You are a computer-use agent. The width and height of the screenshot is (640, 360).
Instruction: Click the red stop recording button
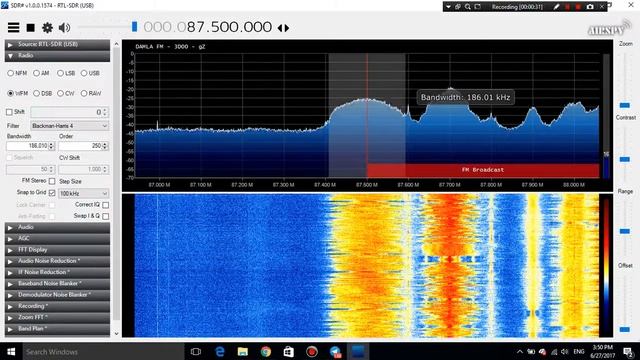click(578, 7)
